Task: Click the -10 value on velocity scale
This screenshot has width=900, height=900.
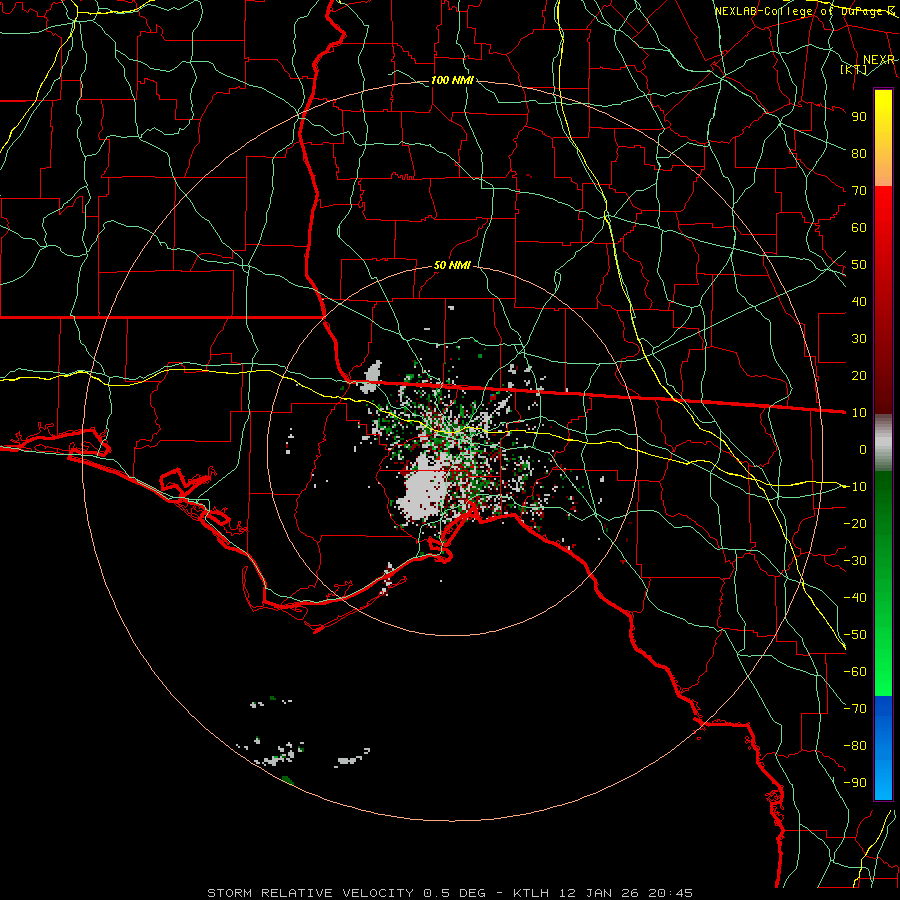Action: point(855,487)
